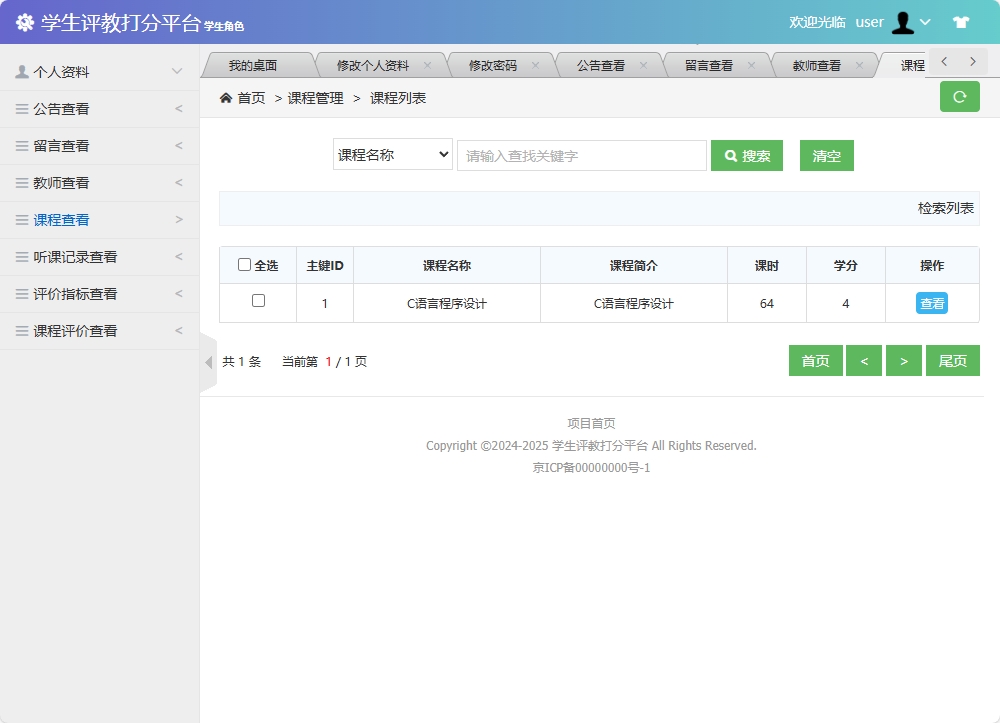The height and width of the screenshot is (723, 1000).
Task: Click the search keyword input field
Action: [581, 155]
